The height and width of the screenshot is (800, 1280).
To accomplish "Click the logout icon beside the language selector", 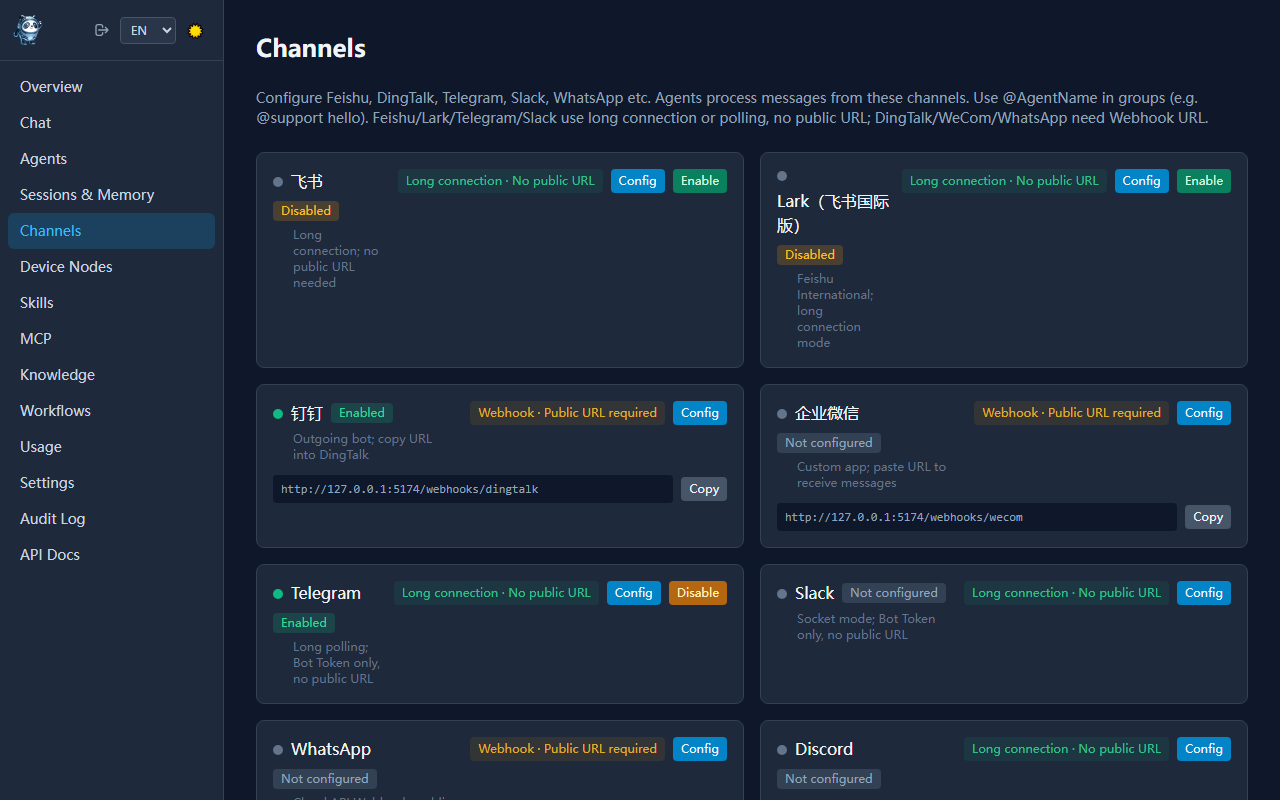I will coord(101,30).
